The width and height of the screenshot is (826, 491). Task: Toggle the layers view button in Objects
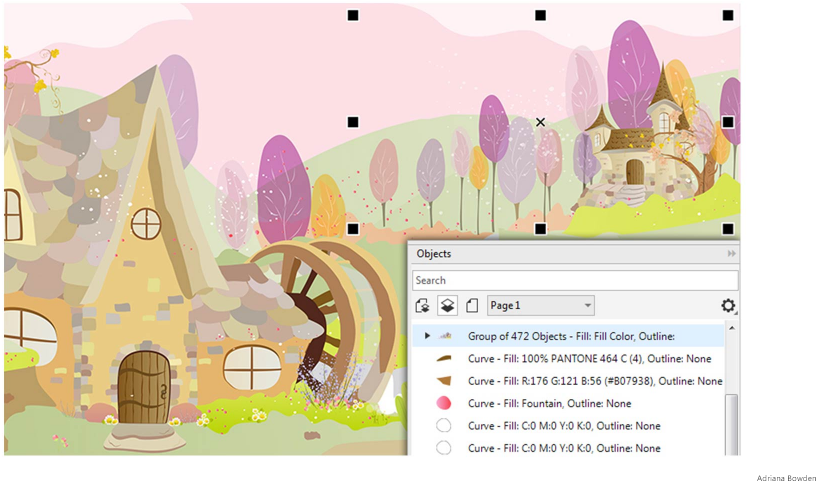tap(447, 306)
